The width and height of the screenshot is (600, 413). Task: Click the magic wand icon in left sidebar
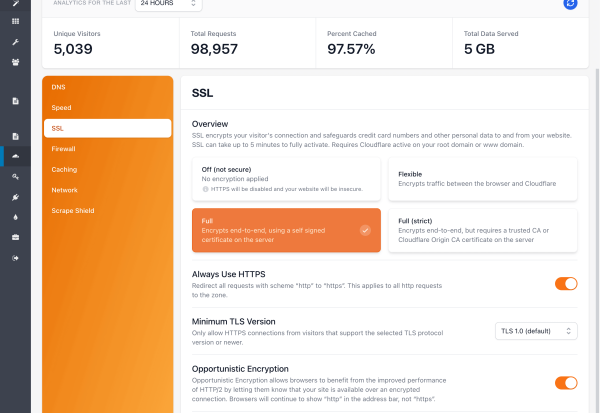15,3
